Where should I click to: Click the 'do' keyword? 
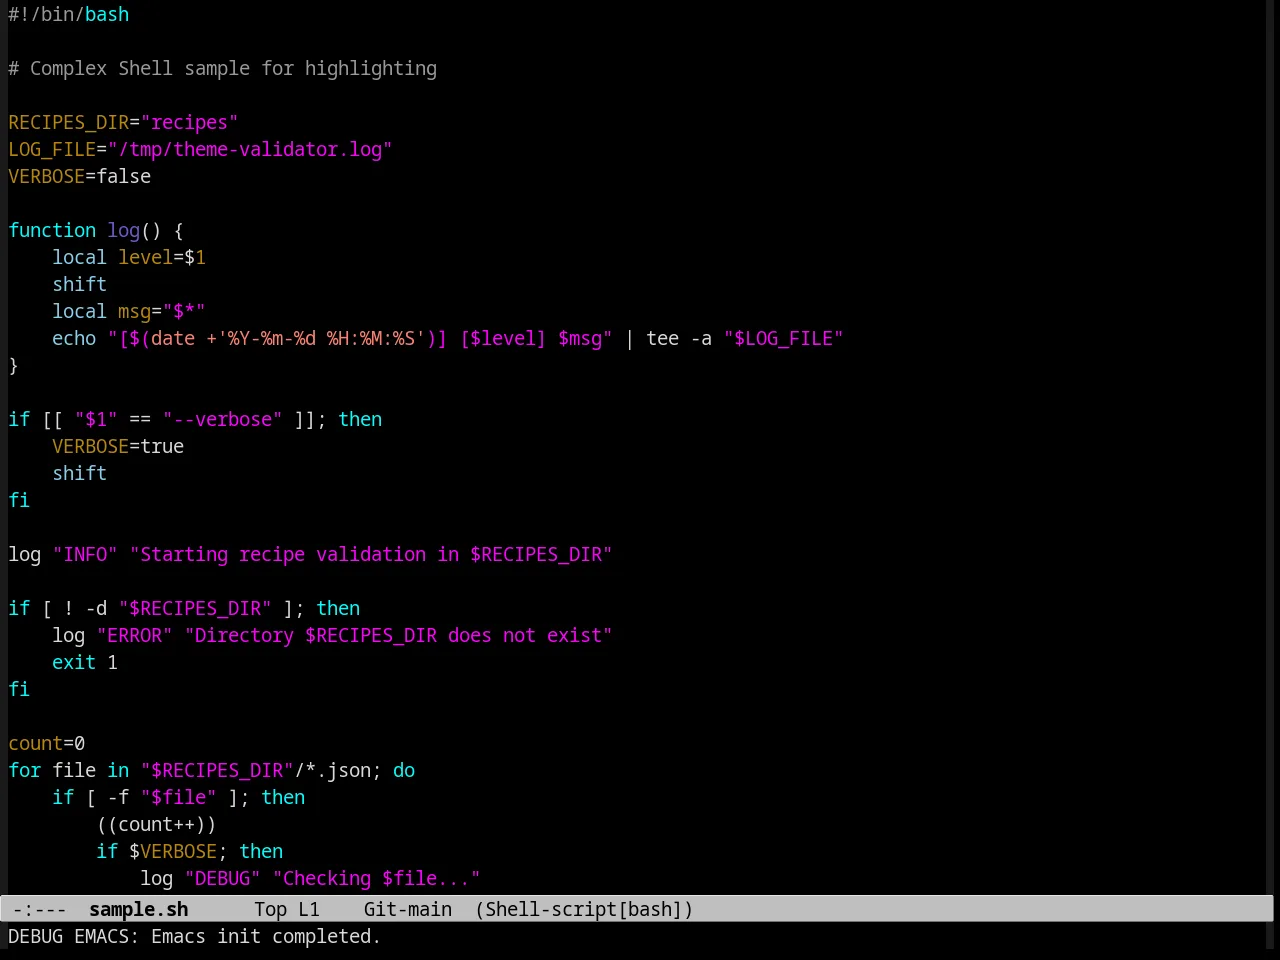pyautogui.click(x=404, y=770)
